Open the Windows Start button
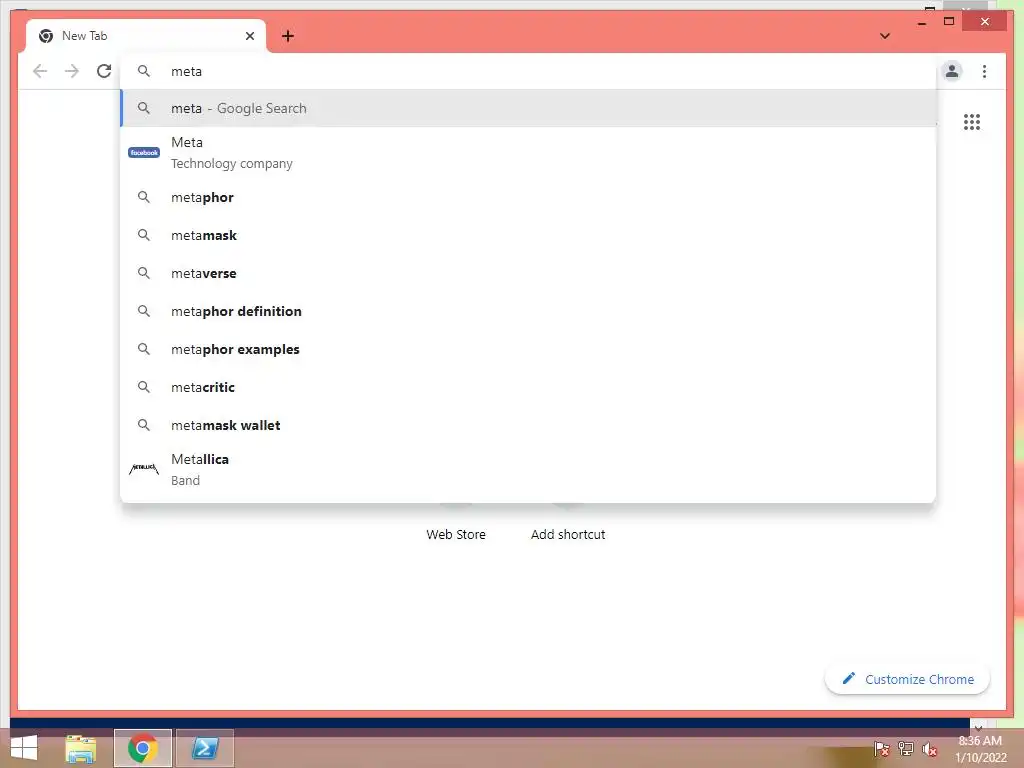The height and width of the screenshot is (768, 1024). click(x=24, y=748)
